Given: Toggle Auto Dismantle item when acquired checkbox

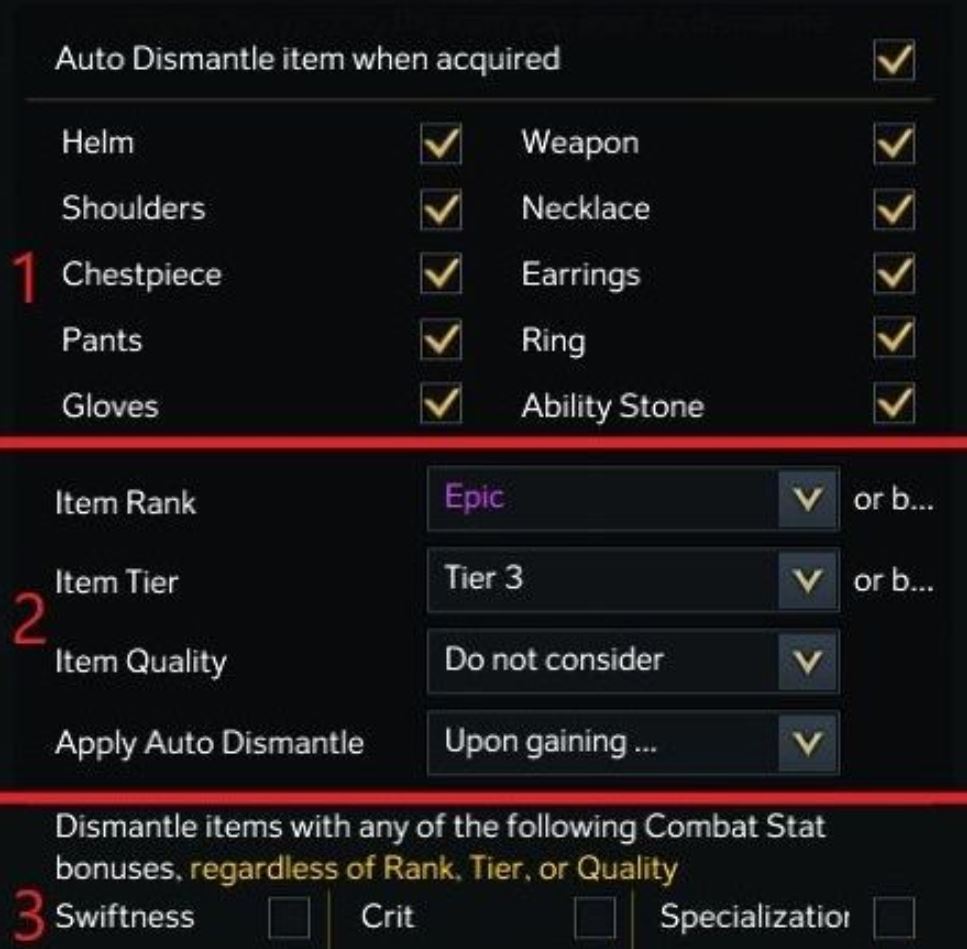Looking at the screenshot, I should point(892,61).
